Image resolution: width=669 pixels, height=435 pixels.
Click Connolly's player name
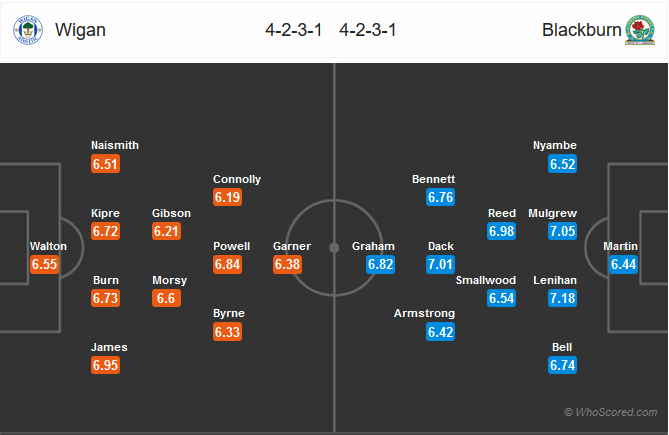[237, 179]
